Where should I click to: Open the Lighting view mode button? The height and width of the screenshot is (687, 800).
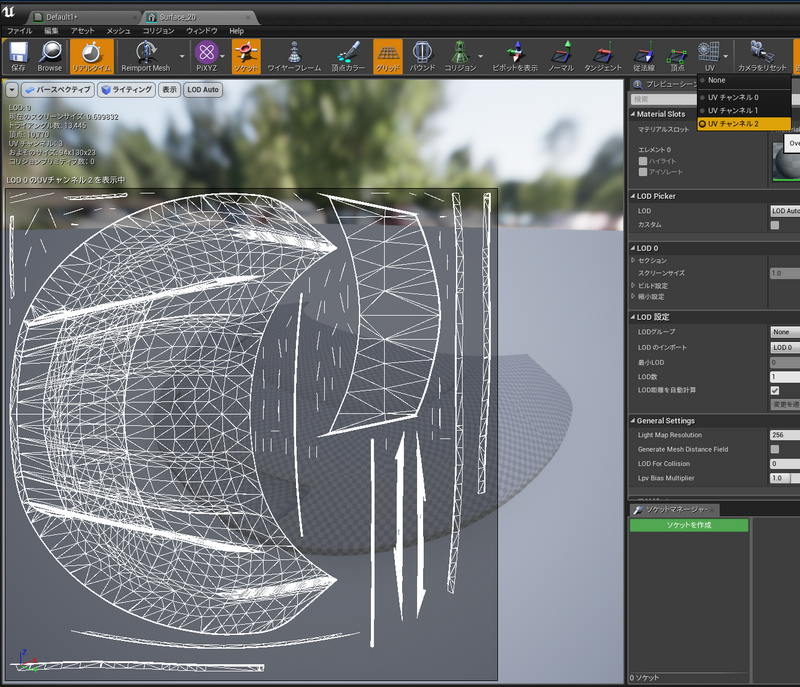pos(127,90)
